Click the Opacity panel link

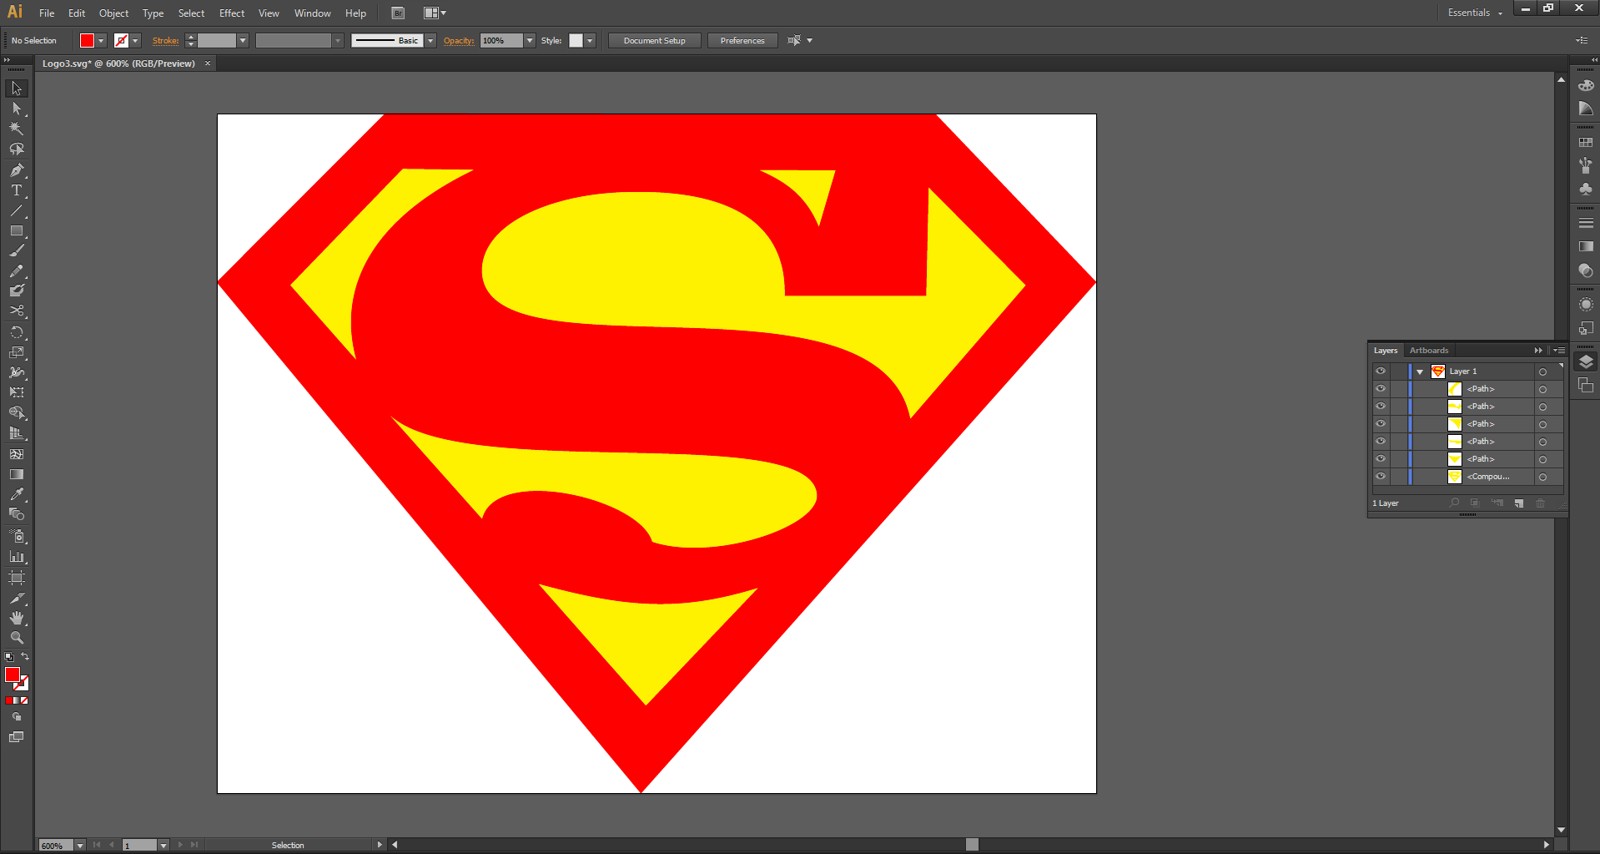click(x=459, y=41)
